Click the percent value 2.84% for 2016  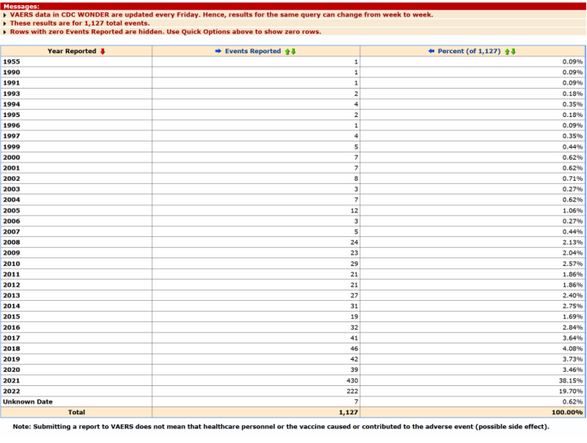coord(572,327)
